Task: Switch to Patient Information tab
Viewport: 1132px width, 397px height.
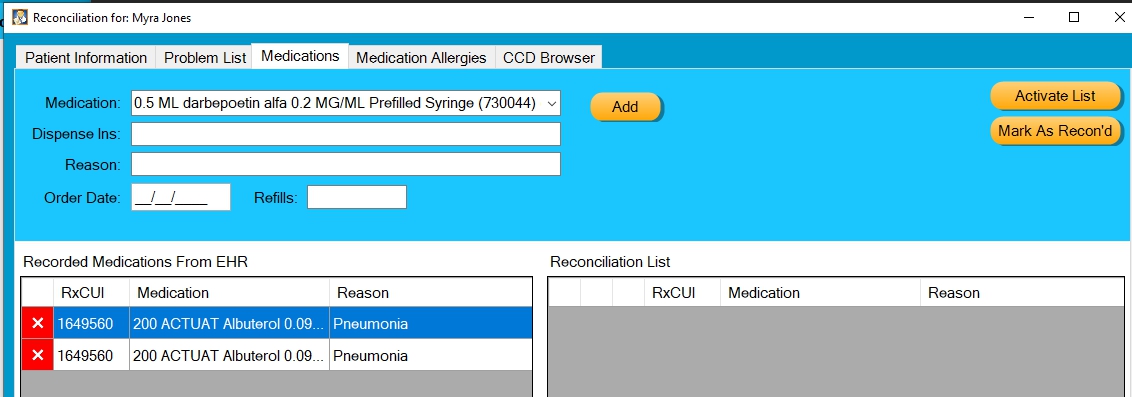Action: pyautogui.click(x=86, y=58)
